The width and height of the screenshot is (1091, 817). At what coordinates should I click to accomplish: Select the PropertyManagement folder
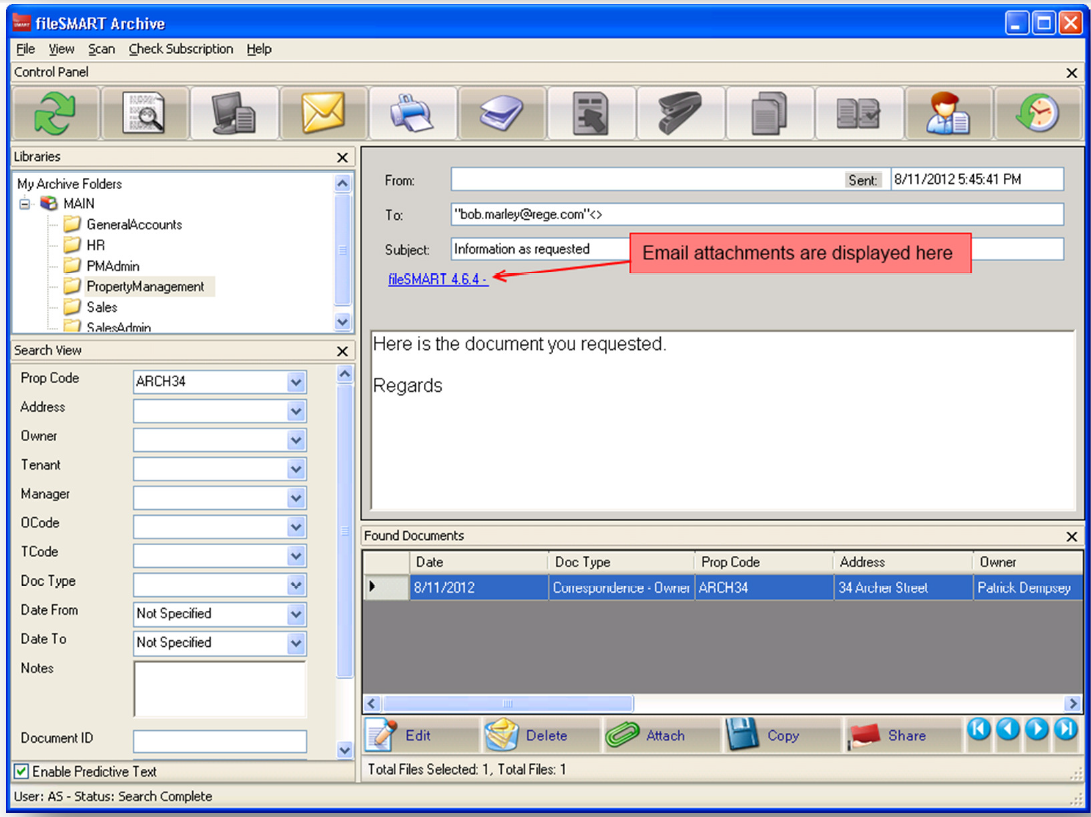pos(145,287)
